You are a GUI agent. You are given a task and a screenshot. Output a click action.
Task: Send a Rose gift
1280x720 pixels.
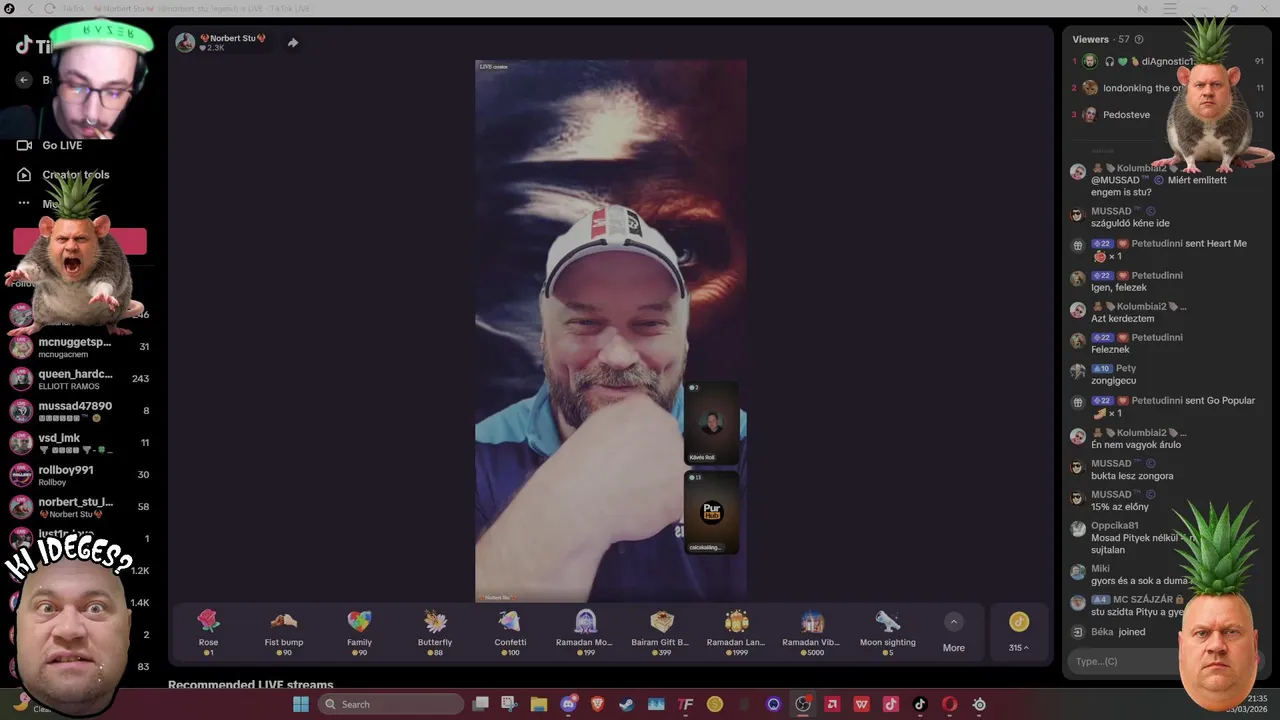[x=208, y=632]
